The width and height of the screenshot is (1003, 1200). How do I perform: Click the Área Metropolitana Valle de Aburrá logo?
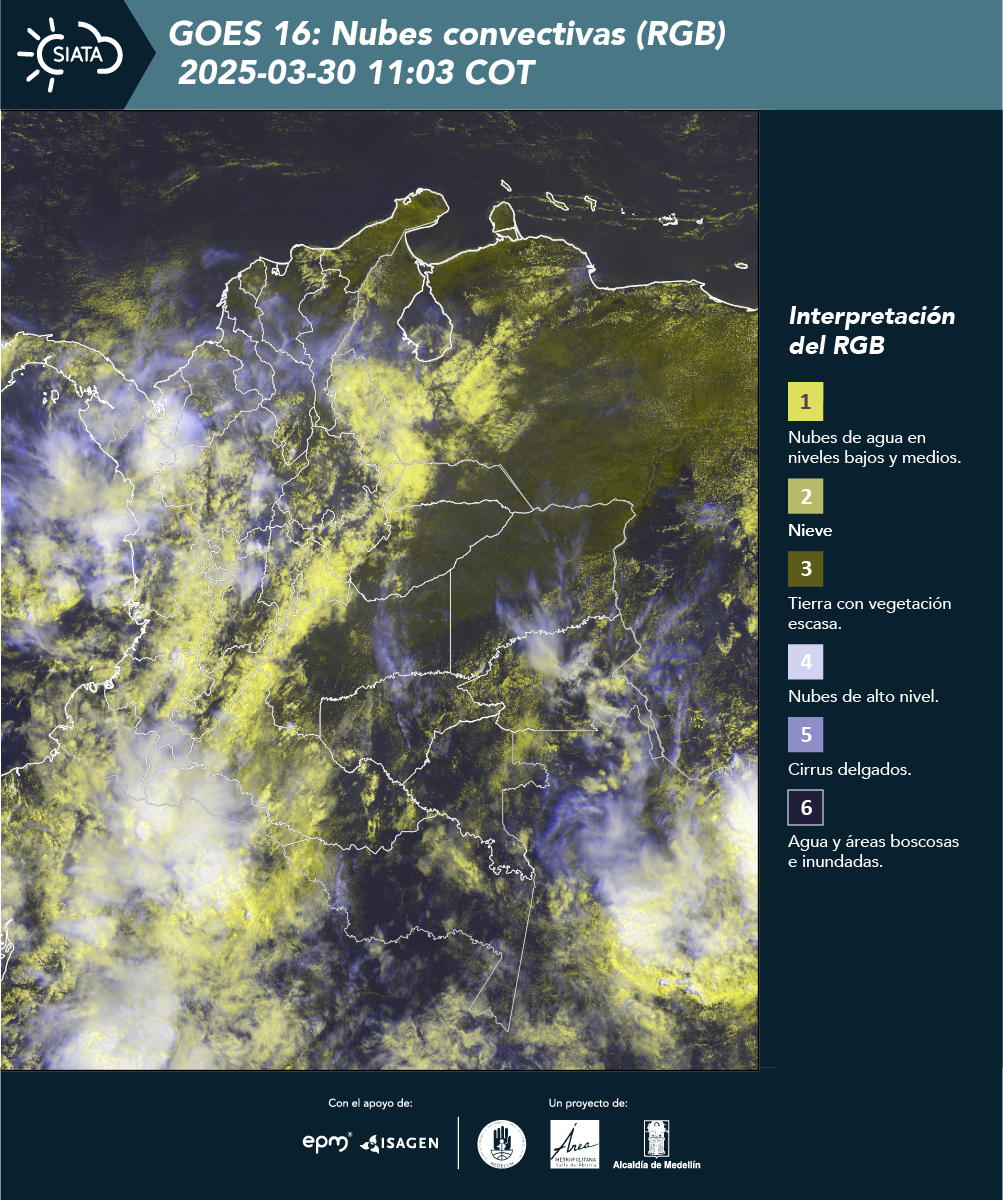(575, 1144)
